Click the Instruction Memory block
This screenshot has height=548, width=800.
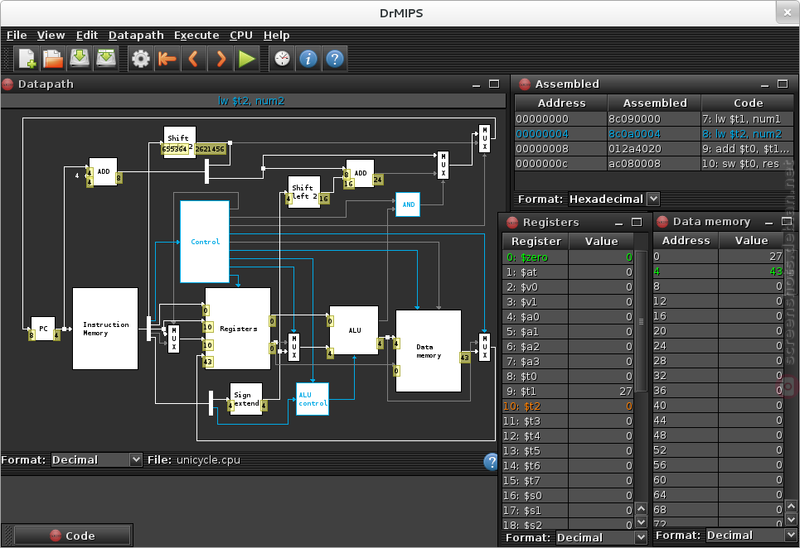(105, 328)
